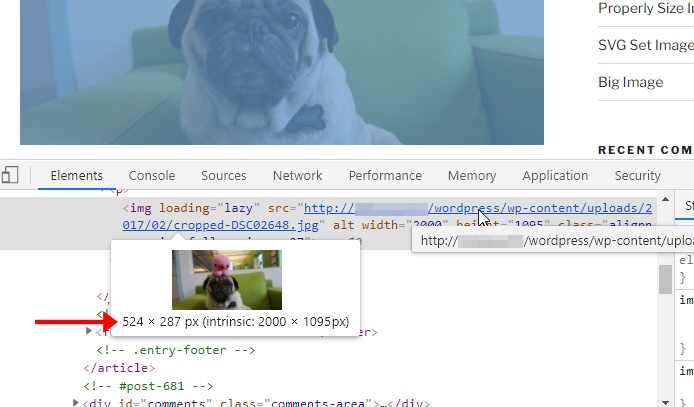
Task: Select the entry-footer comment line
Action: (x=176, y=350)
